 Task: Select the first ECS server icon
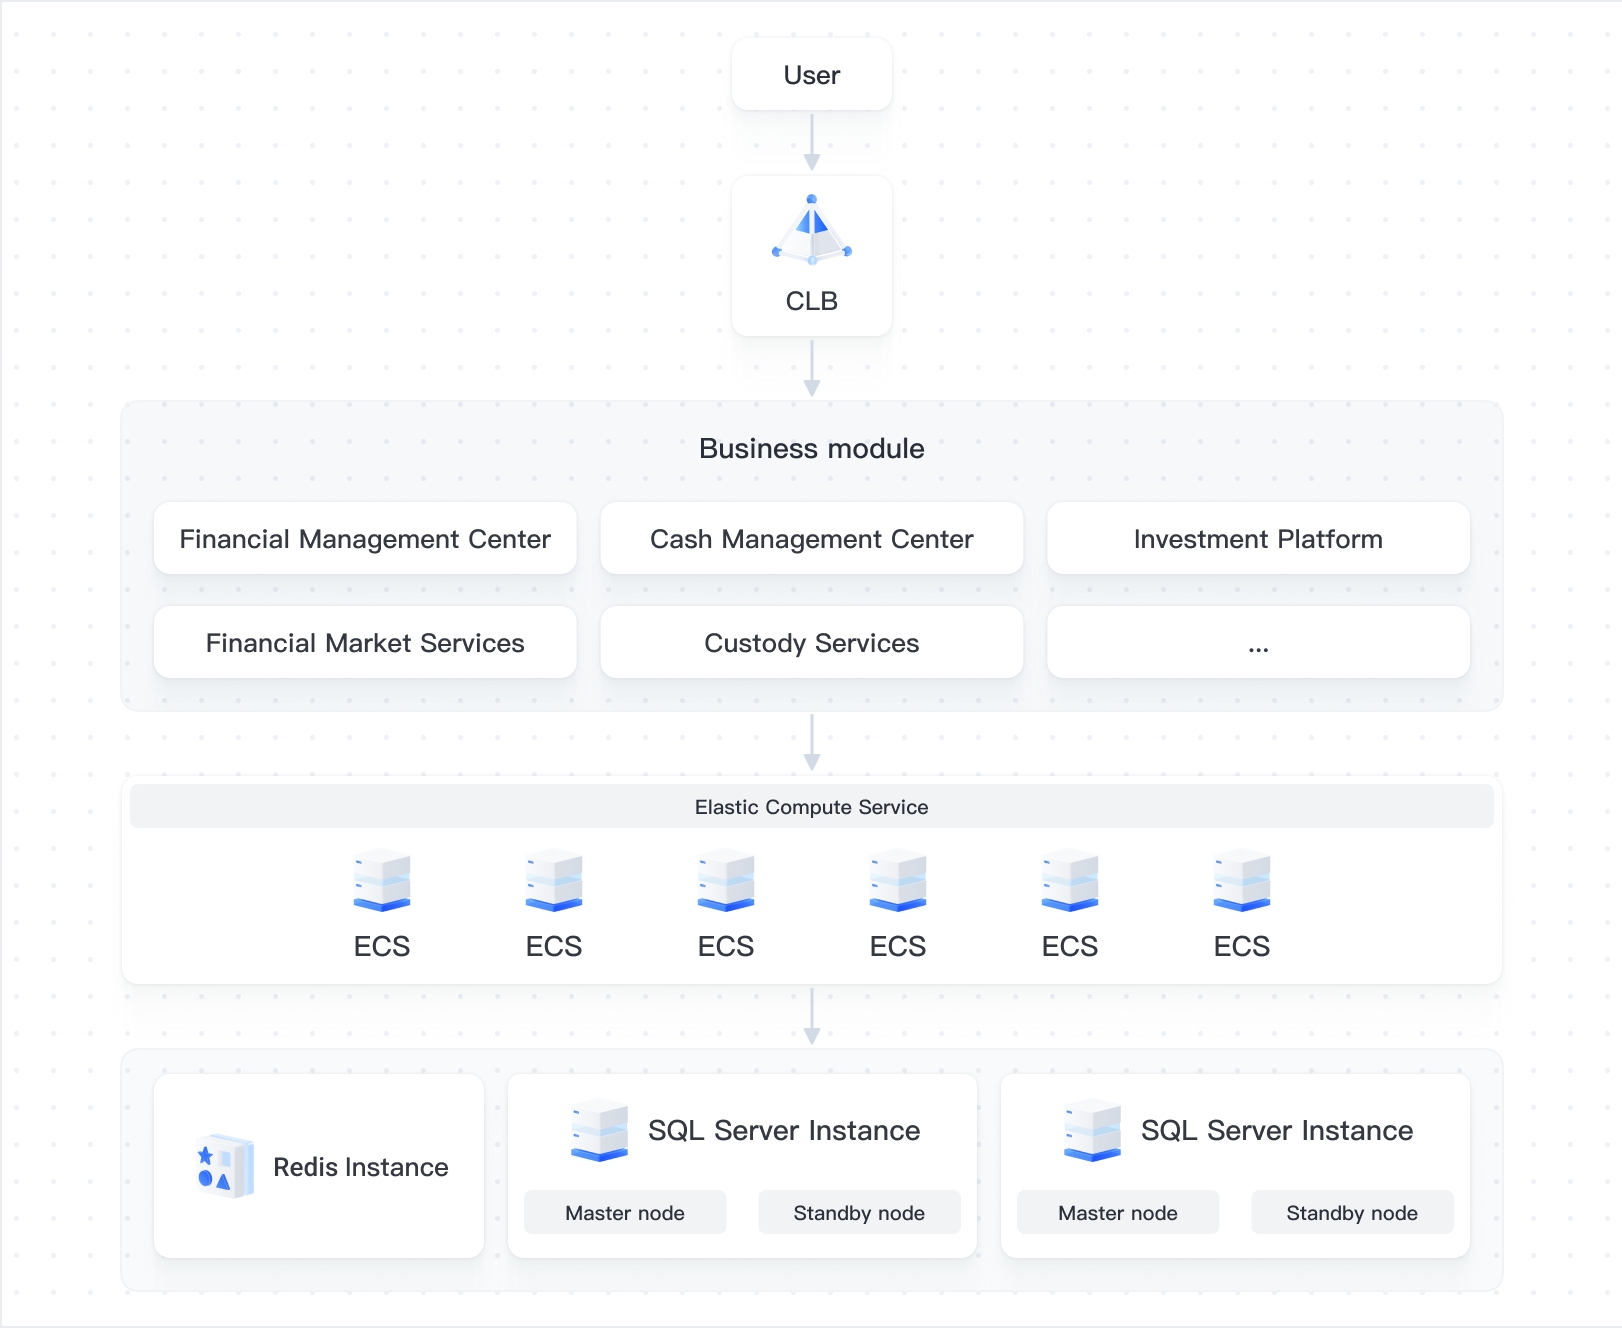pyautogui.click(x=382, y=880)
